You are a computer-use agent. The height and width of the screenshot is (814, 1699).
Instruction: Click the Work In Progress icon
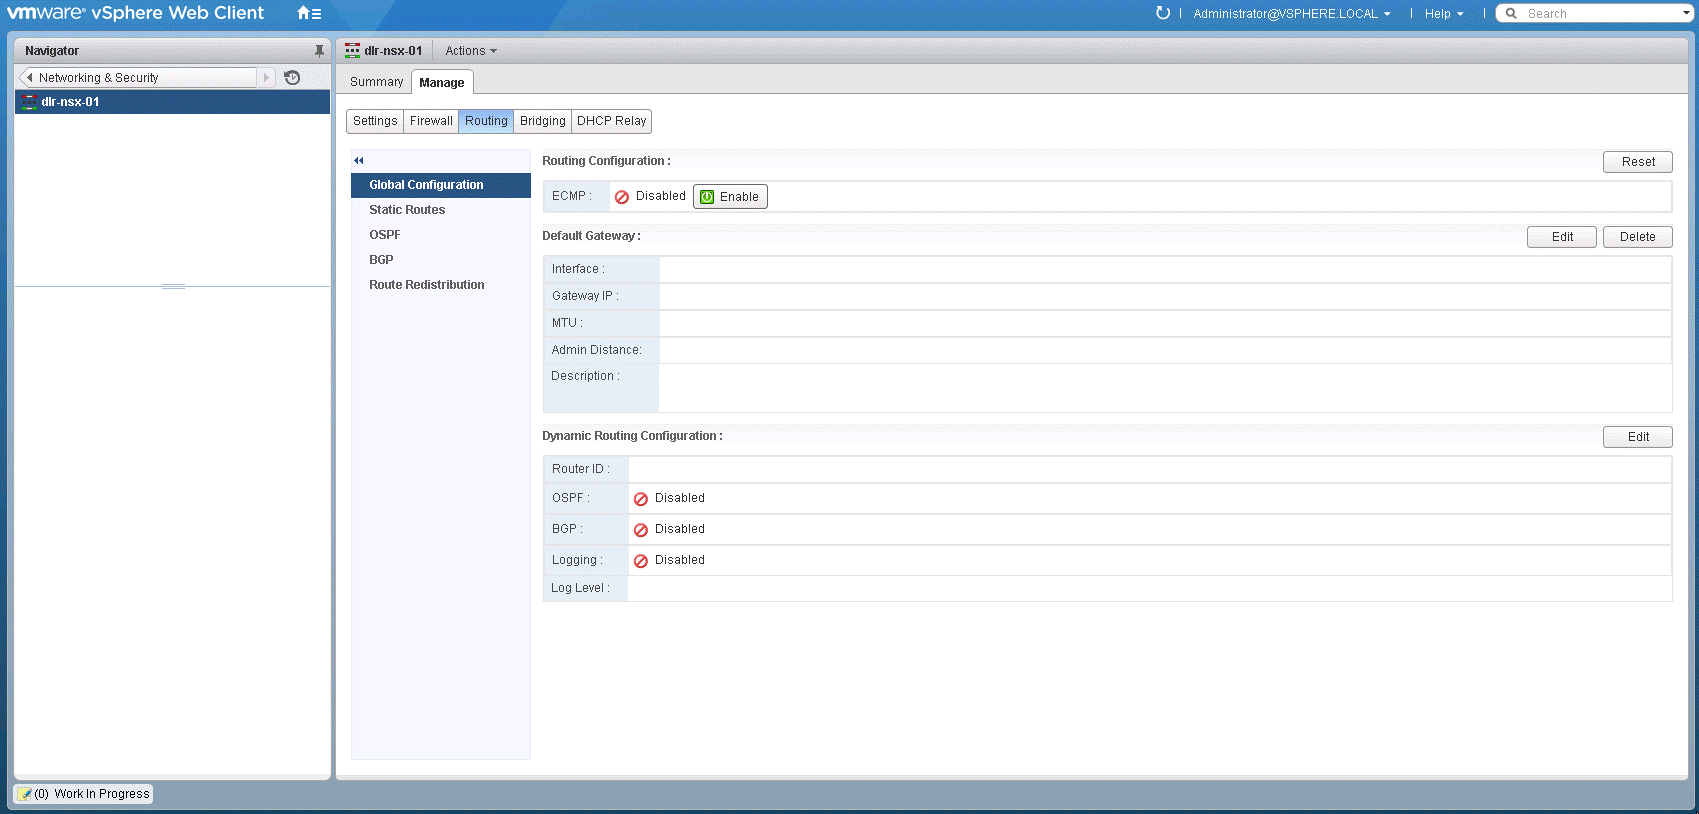tap(25, 794)
